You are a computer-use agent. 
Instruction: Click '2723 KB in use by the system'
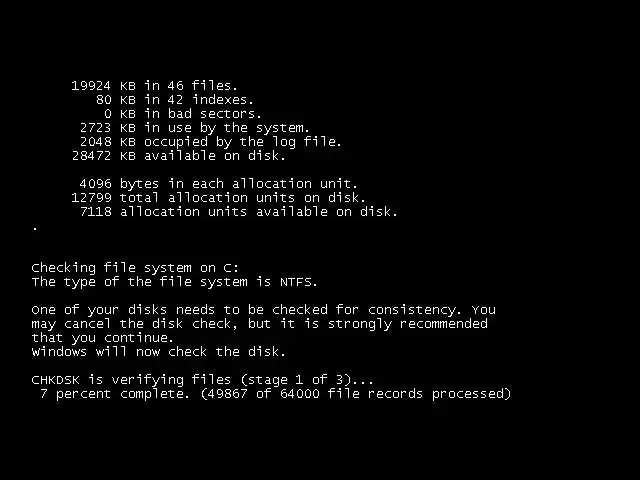pyautogui.click(x=195, y=128)
